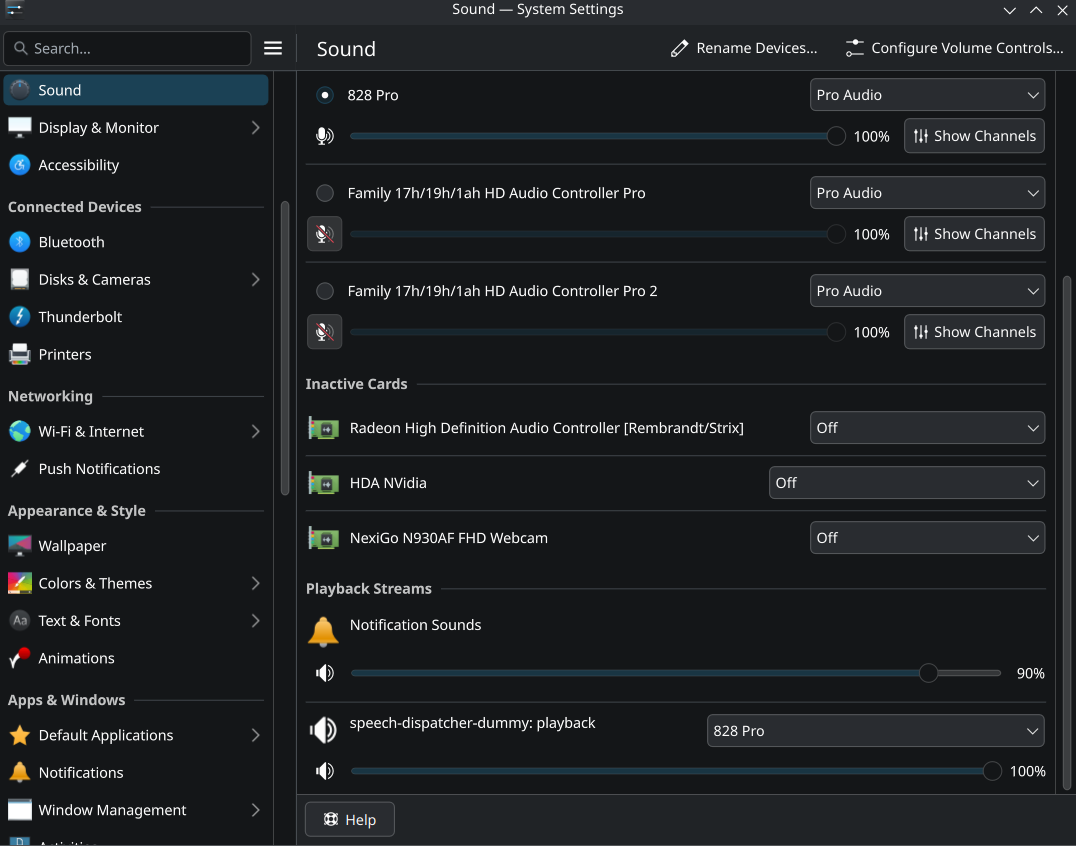This screenshot has height=846, width=1076.
Task: Select Audio Controller Pro 2 radio button
Action: pos(325,291)
